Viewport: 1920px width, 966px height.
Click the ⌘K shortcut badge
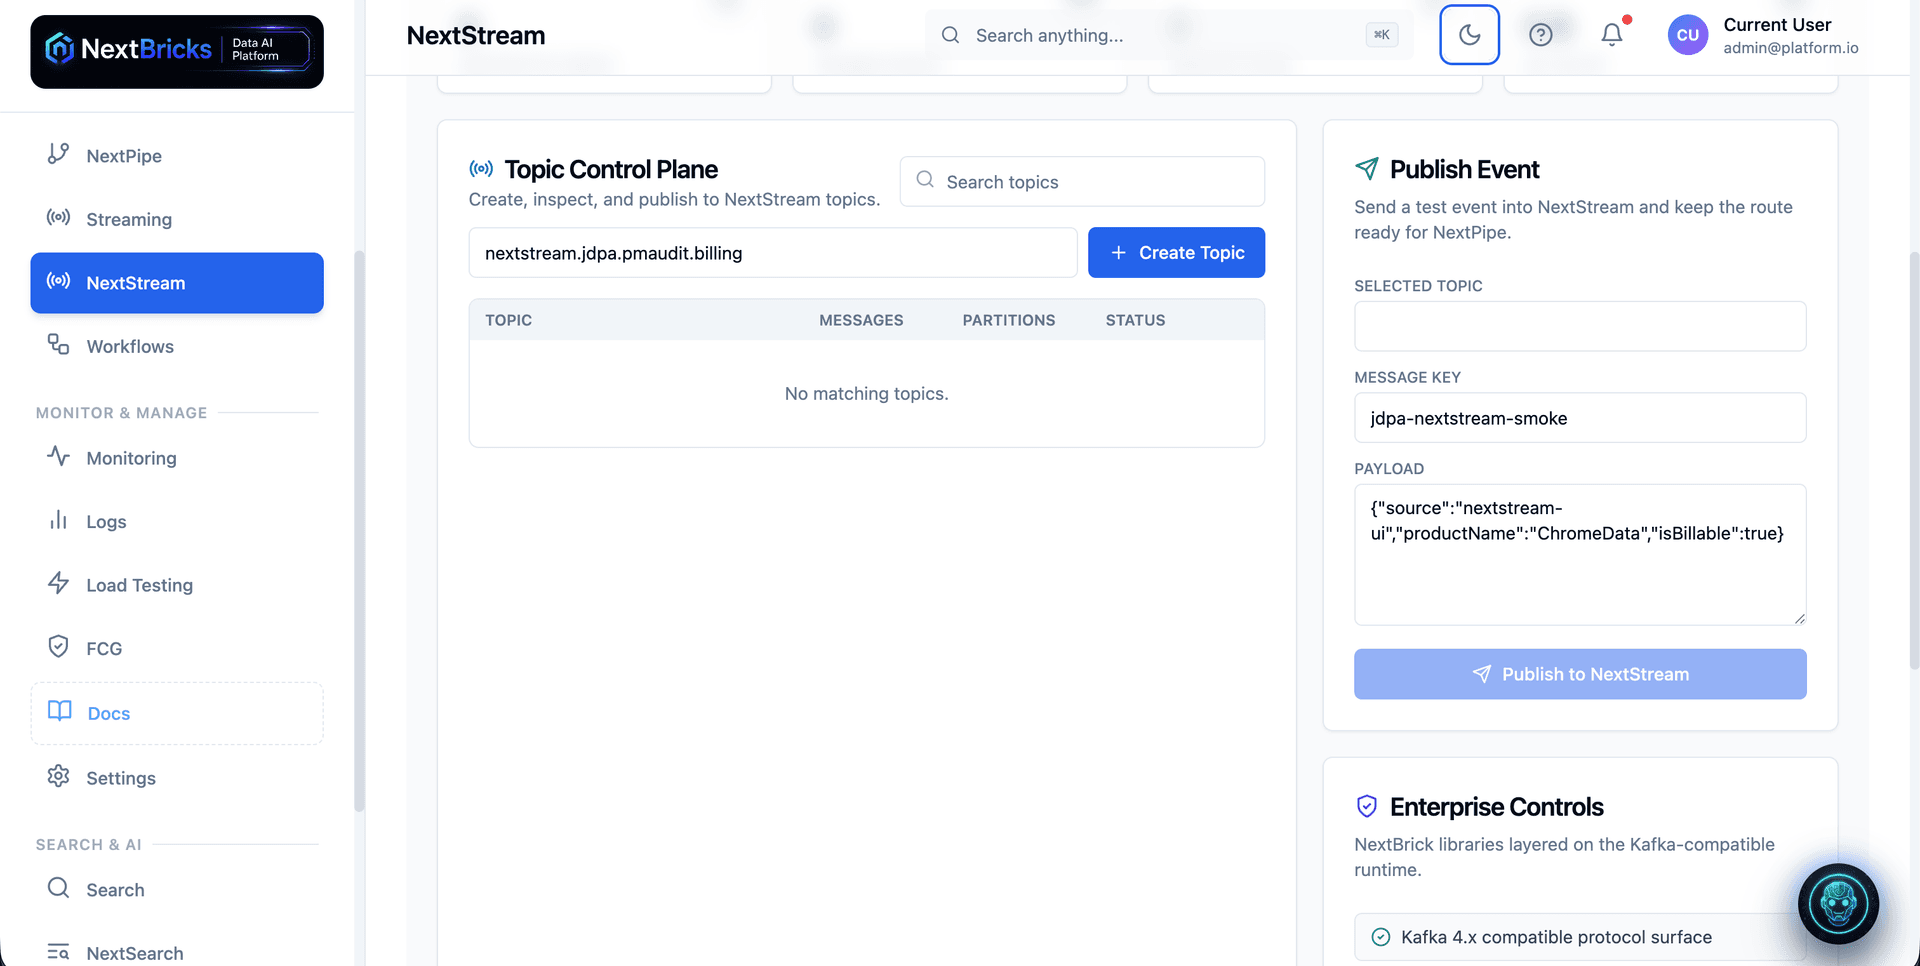[1382, 35]
